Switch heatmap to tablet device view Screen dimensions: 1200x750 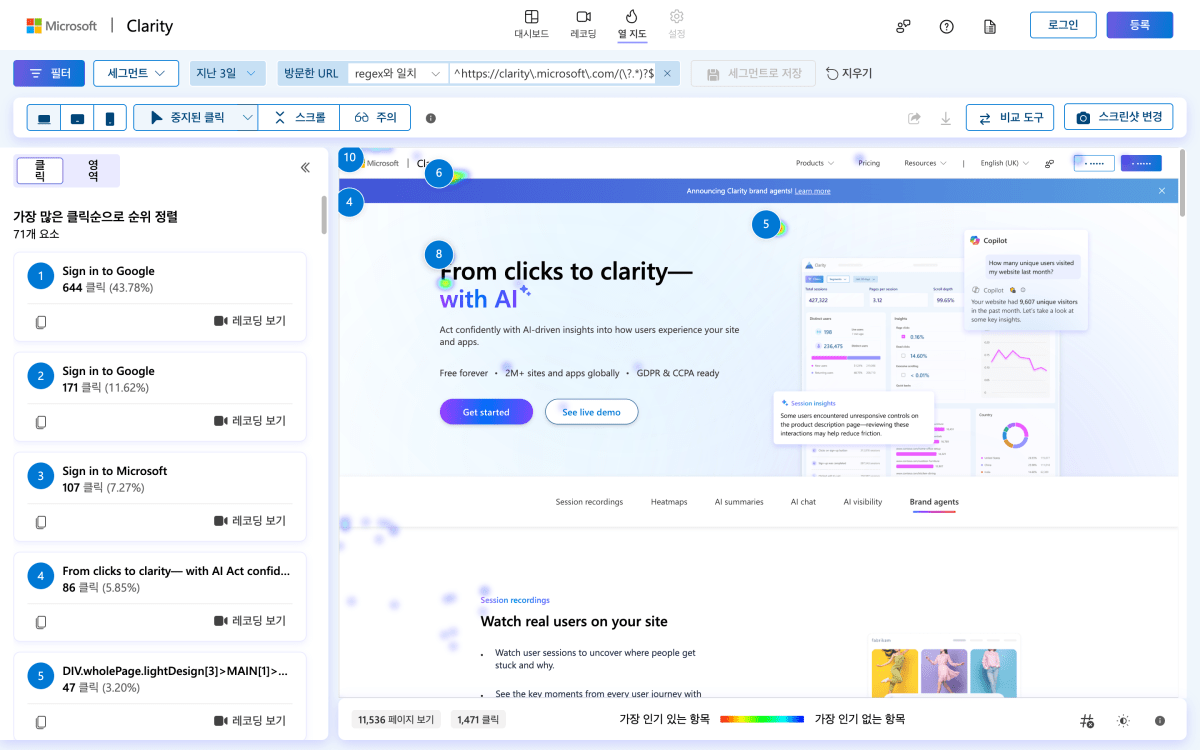pos(77,118)
